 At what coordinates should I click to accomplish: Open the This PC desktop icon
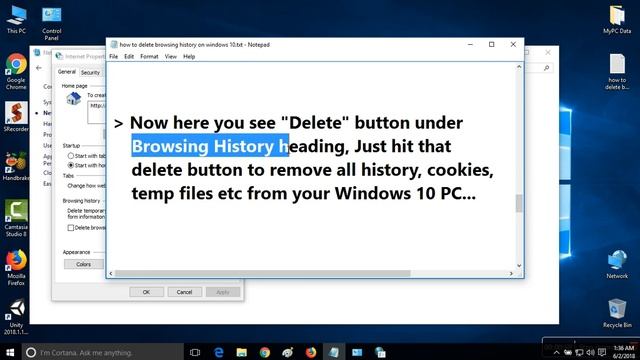click(x=16, y=20)
